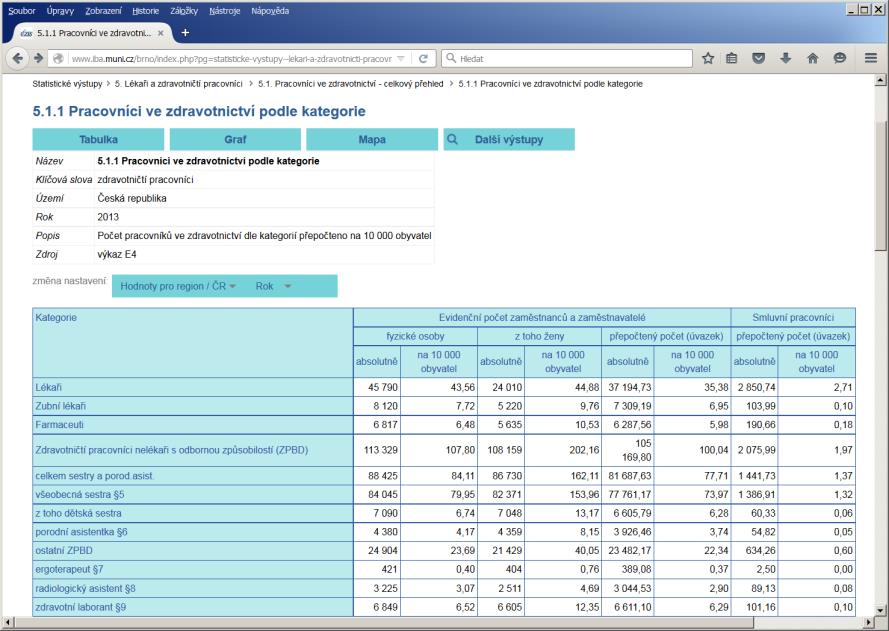Viewport: 889px width, 631px height.
Task: Click the fyzické osoby column header
Action: [x=415, y=336]
